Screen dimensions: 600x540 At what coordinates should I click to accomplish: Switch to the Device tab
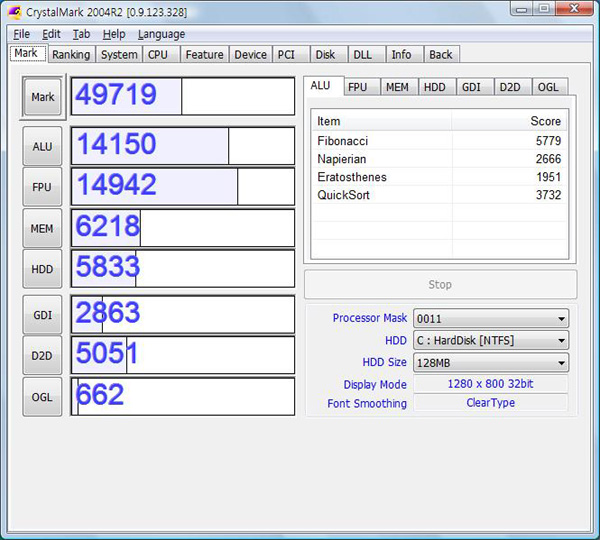pos(251,54)
